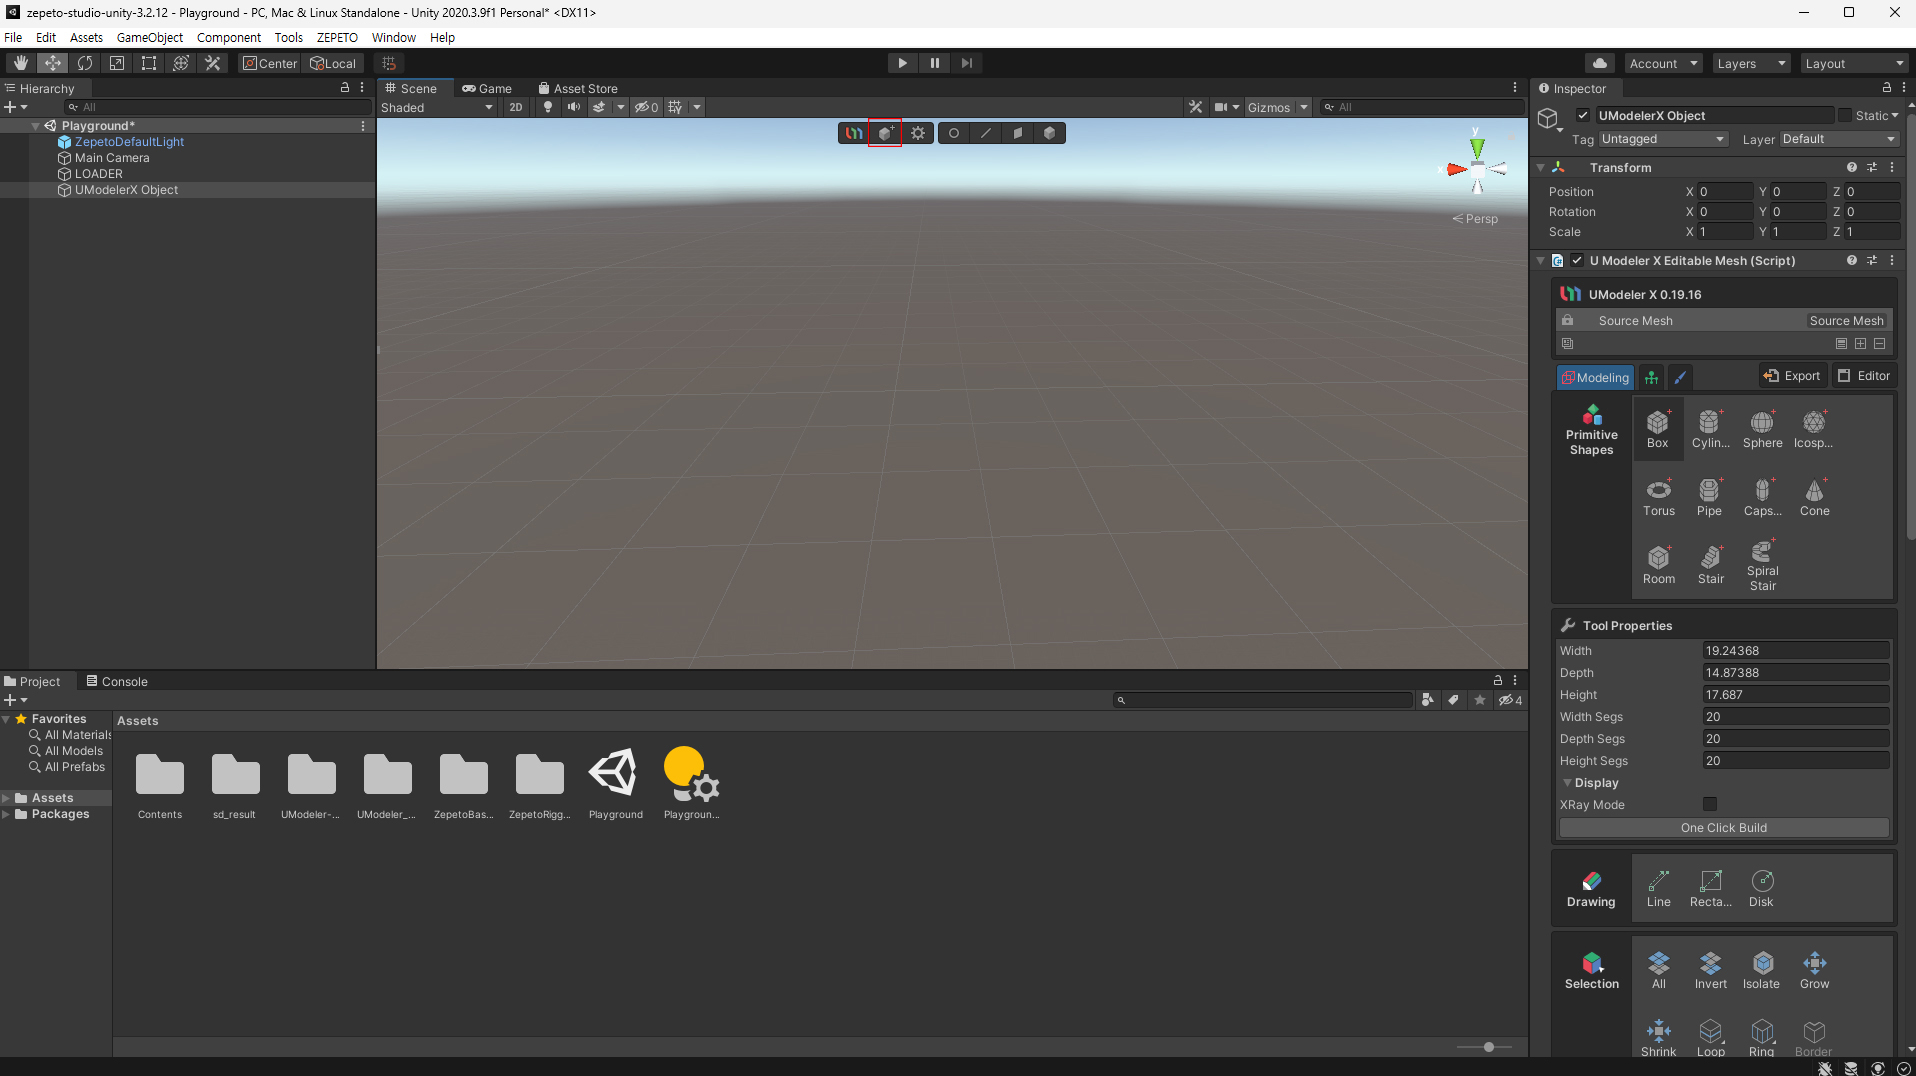Open the ZEPETO menu
Screen dimensions: 1916x1076
337,37
